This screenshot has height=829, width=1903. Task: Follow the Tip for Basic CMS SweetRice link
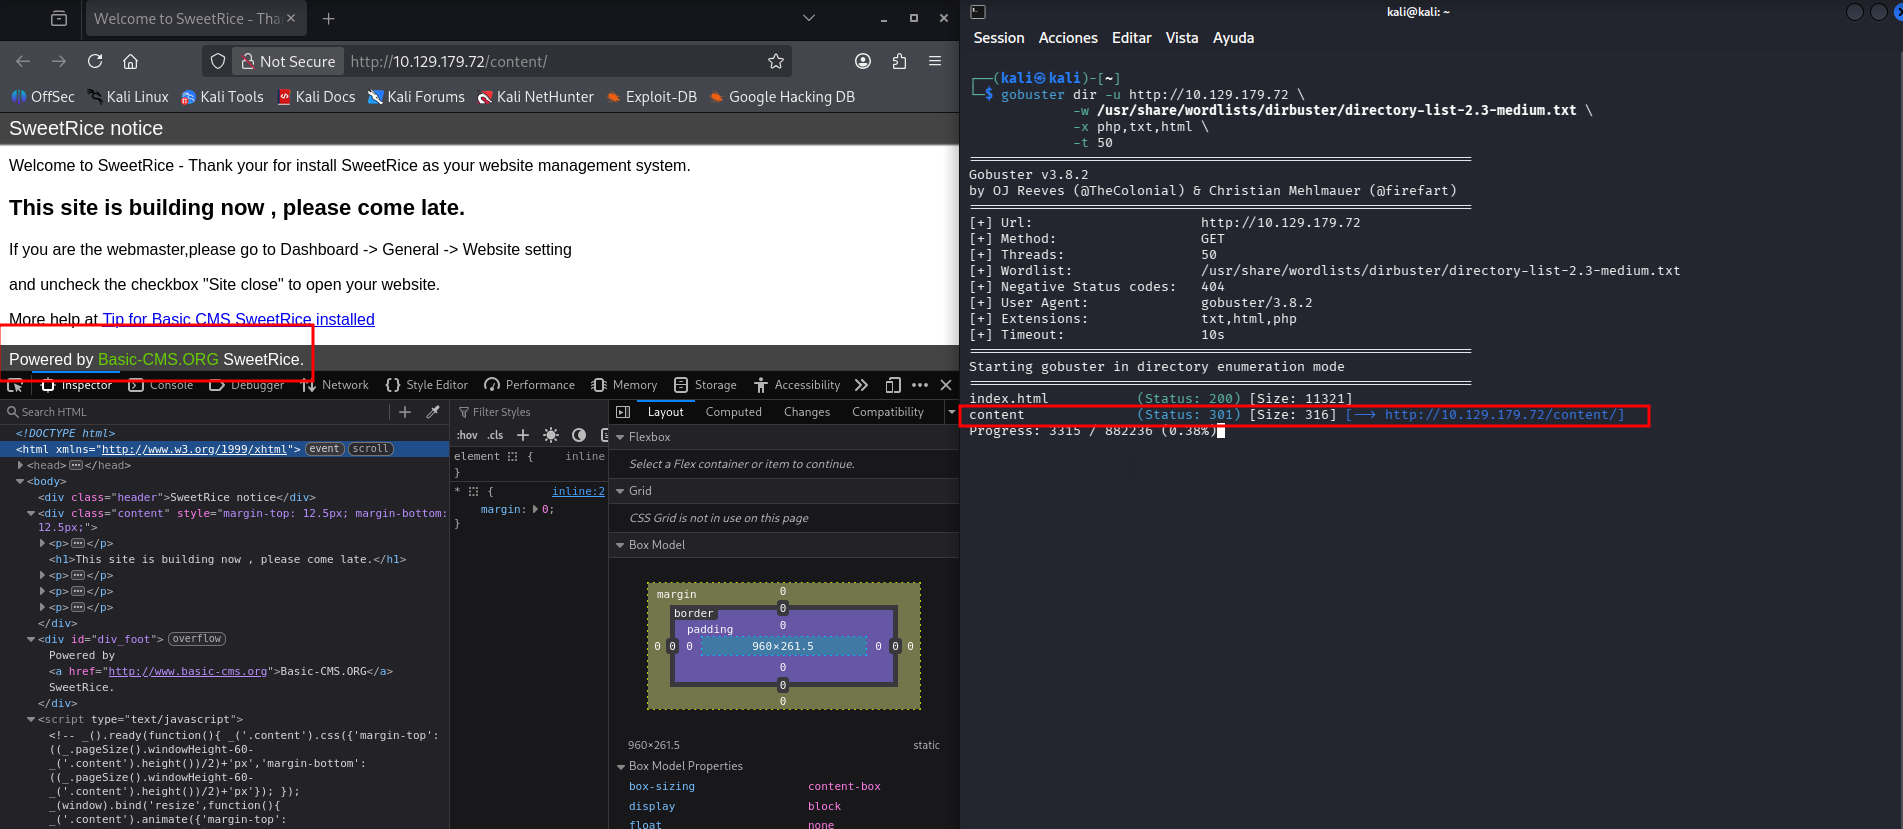[x=238, y=319]
